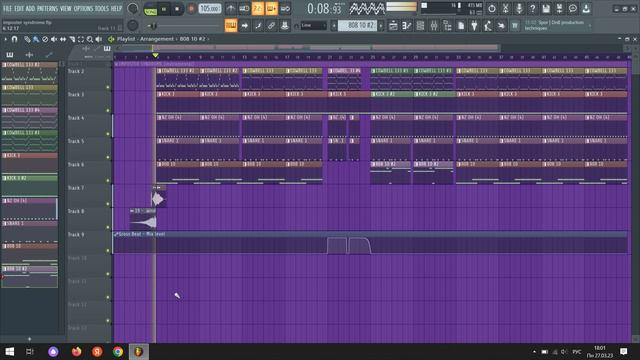640x360 pixels.
Task: Click the main volume knob
Action: click(x=133, y=9)
